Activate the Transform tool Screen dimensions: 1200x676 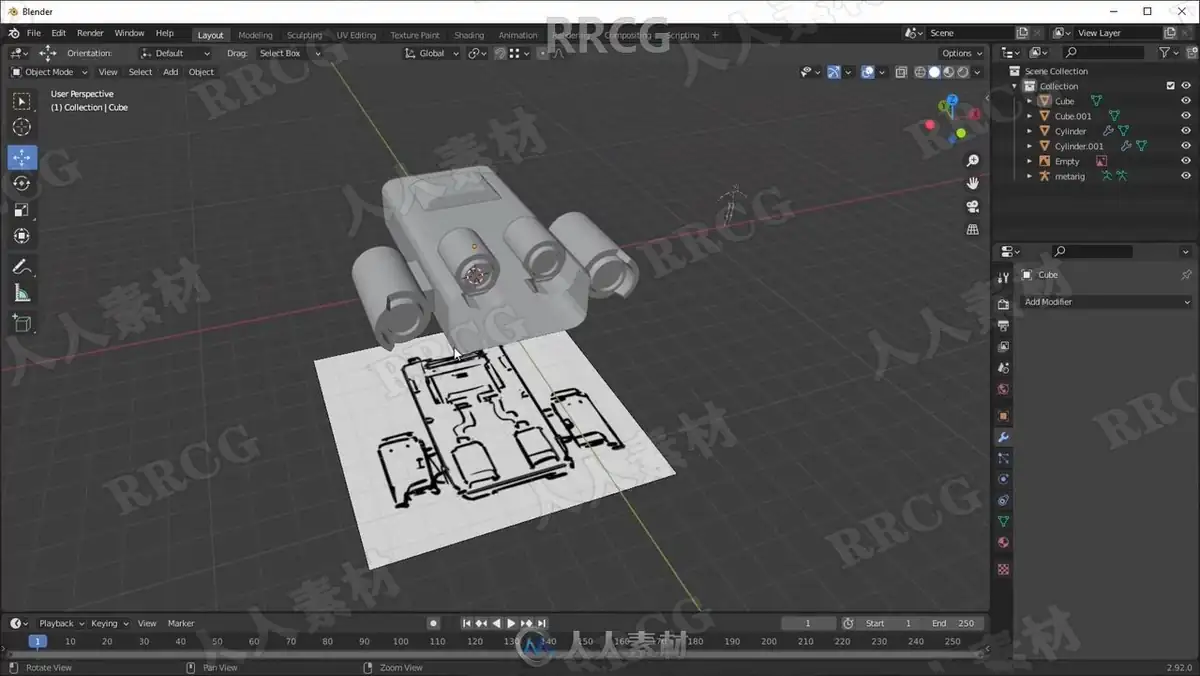[22, 236]
